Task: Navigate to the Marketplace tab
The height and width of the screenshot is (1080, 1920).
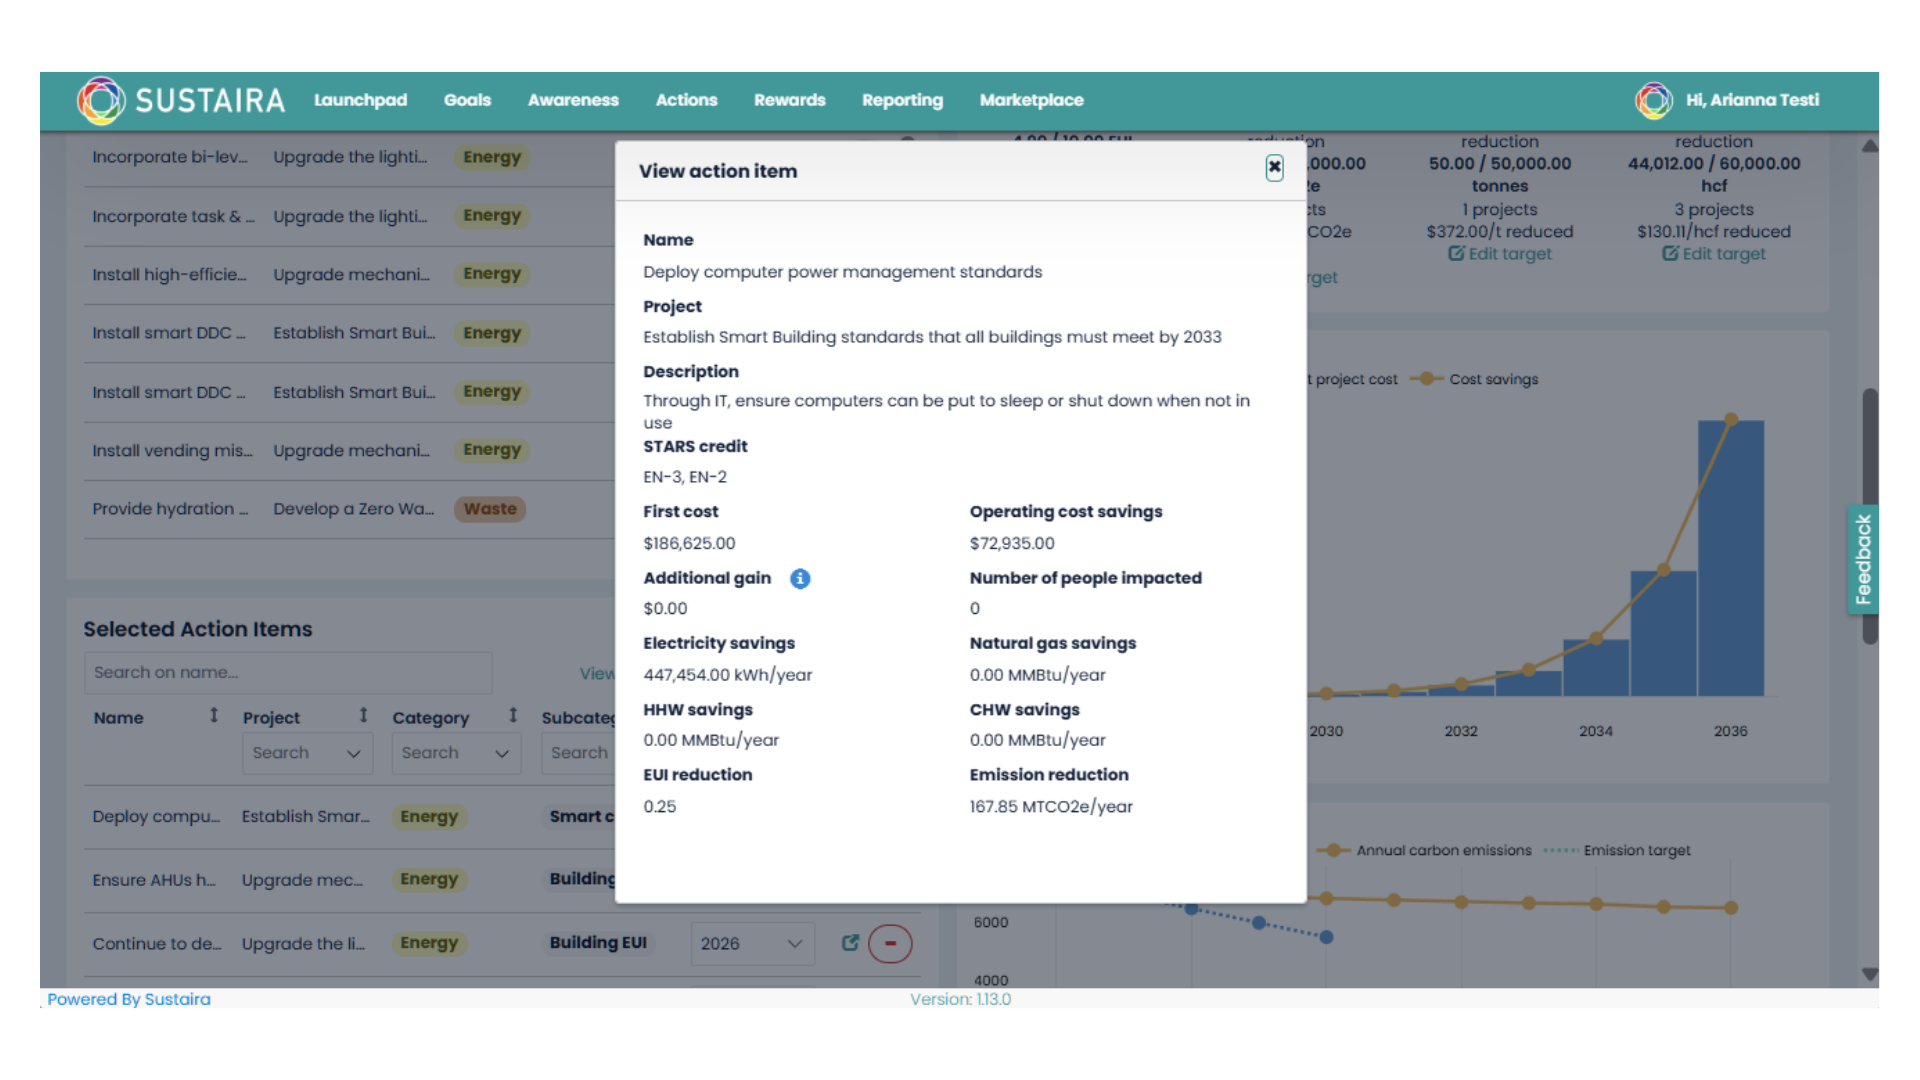Action: tap(1031, 100)
